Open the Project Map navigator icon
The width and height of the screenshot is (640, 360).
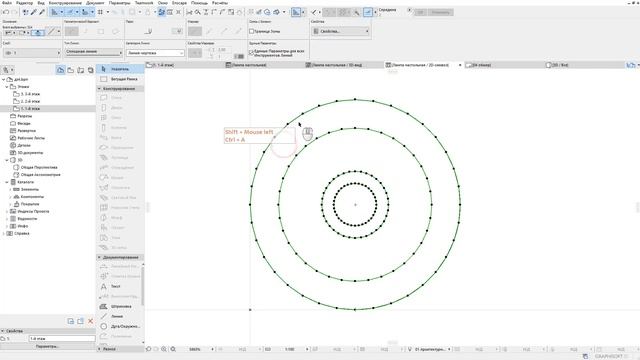[x=60, y=70]
